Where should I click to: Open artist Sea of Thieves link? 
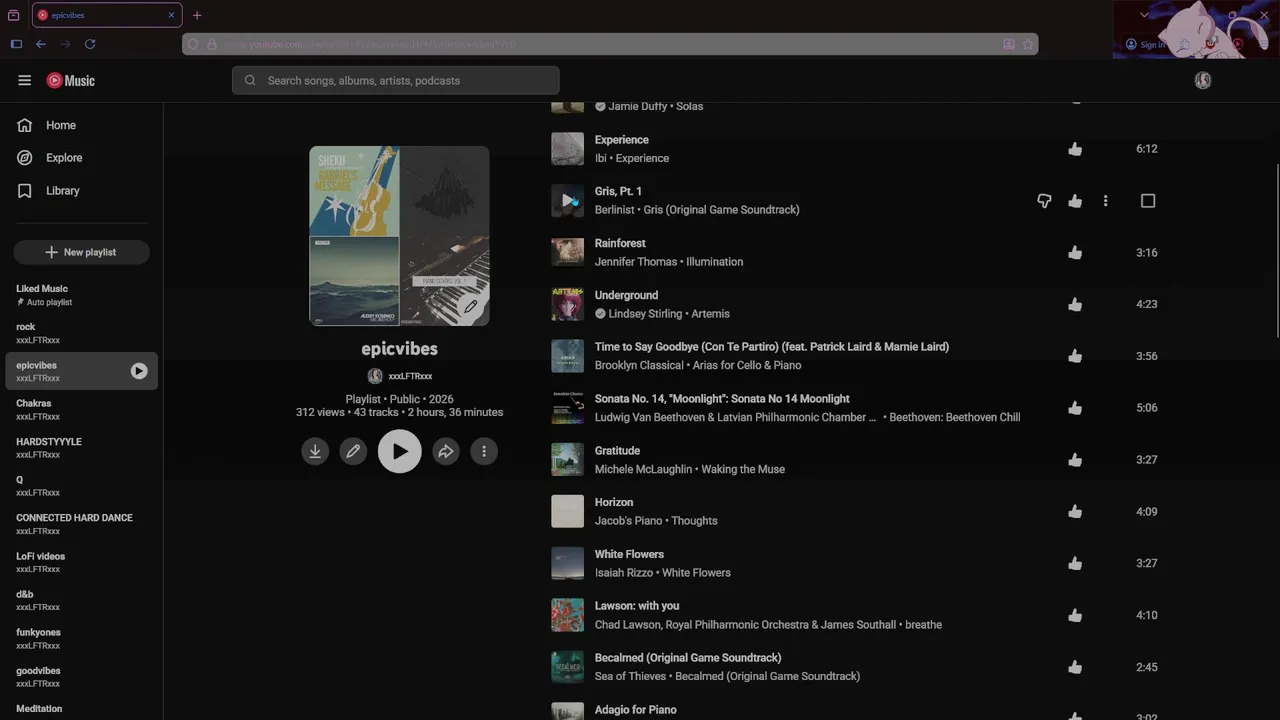click(x=630, y=676)
